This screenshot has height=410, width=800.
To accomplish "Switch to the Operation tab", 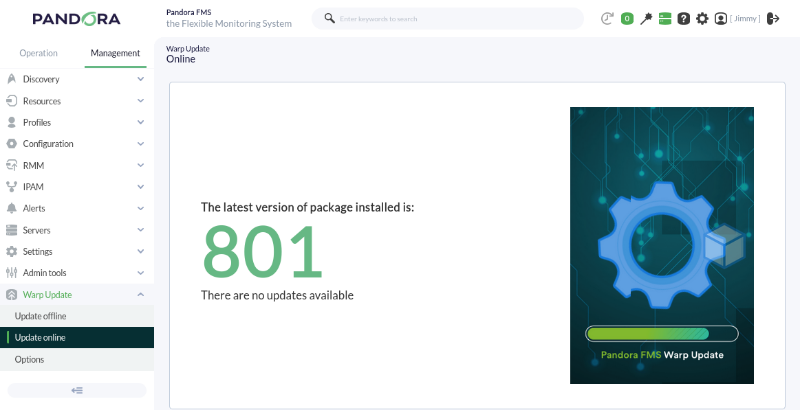I will [38, 53].
